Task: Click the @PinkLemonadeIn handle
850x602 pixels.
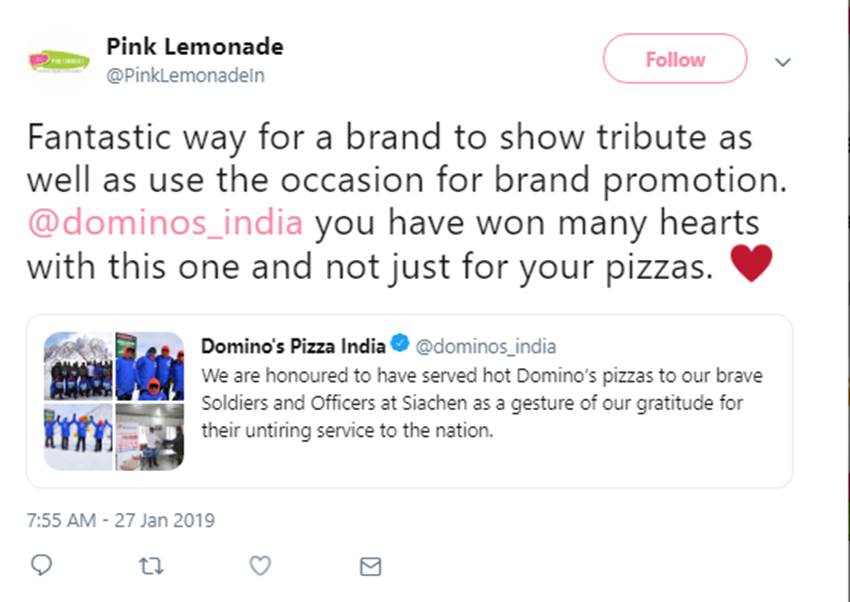Action: pyautogui.click(x=185, y=75)
